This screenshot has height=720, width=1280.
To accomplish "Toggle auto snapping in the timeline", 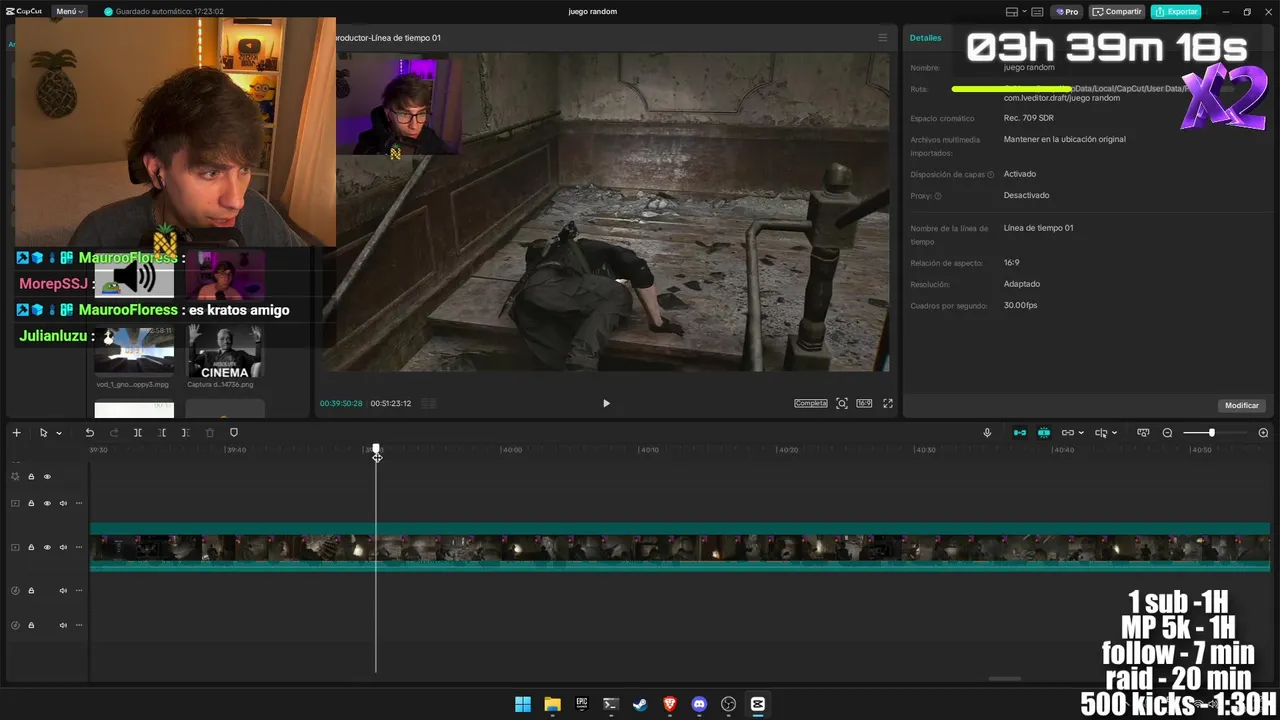I will (x=1044, y=433).
